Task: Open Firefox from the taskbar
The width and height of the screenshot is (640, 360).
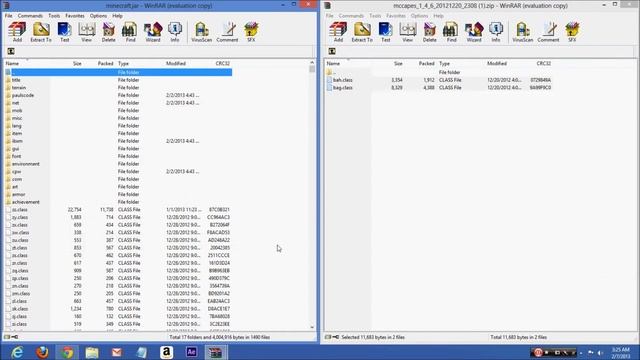Action: (42, 352)
